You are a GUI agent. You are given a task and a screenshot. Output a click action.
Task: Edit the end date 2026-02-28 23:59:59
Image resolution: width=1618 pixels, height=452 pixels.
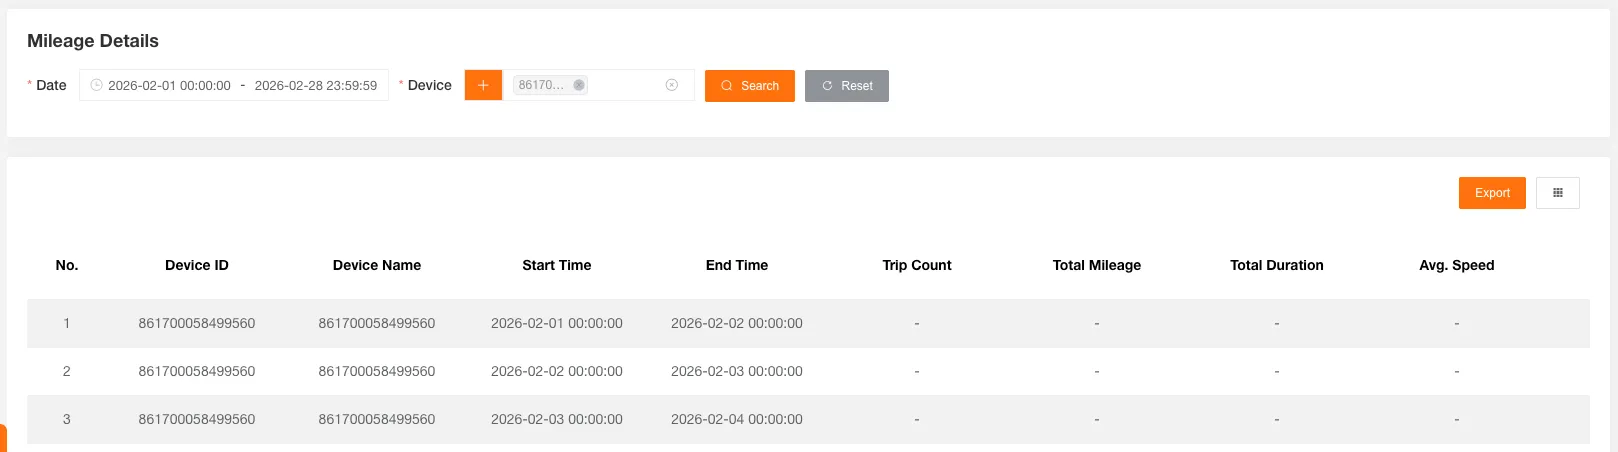coord(315,86)
